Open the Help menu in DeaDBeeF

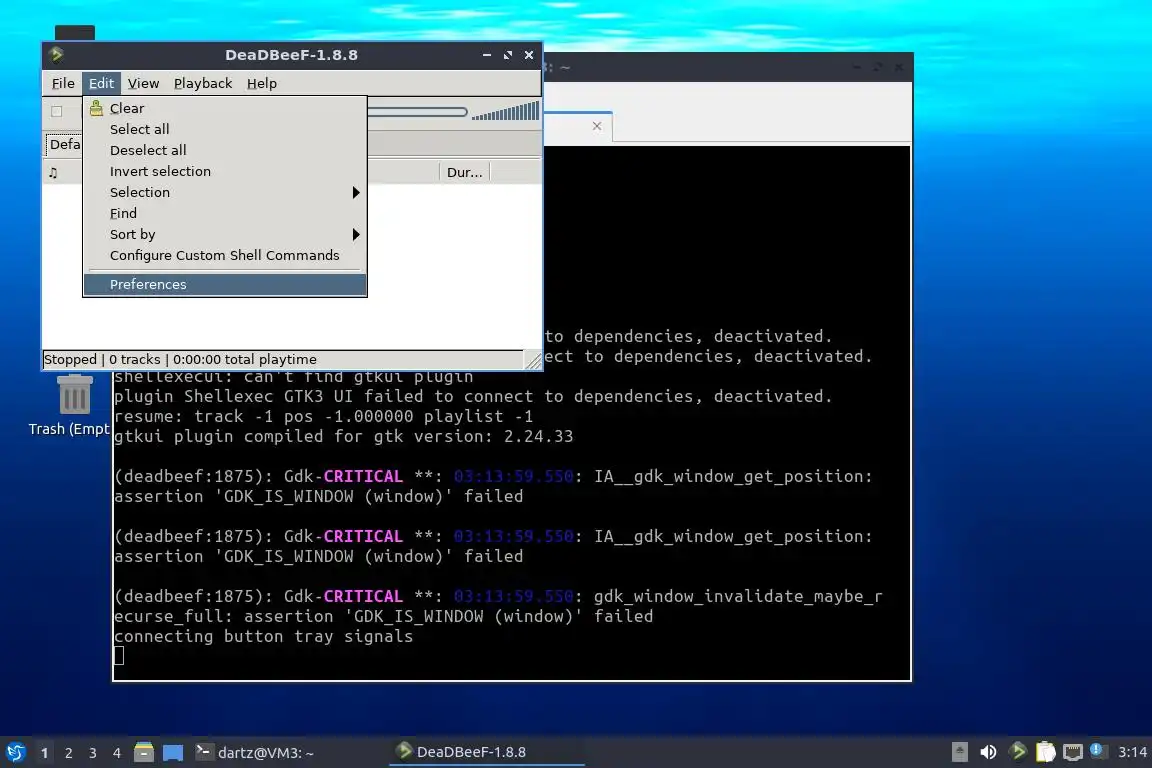click(262, 83)
